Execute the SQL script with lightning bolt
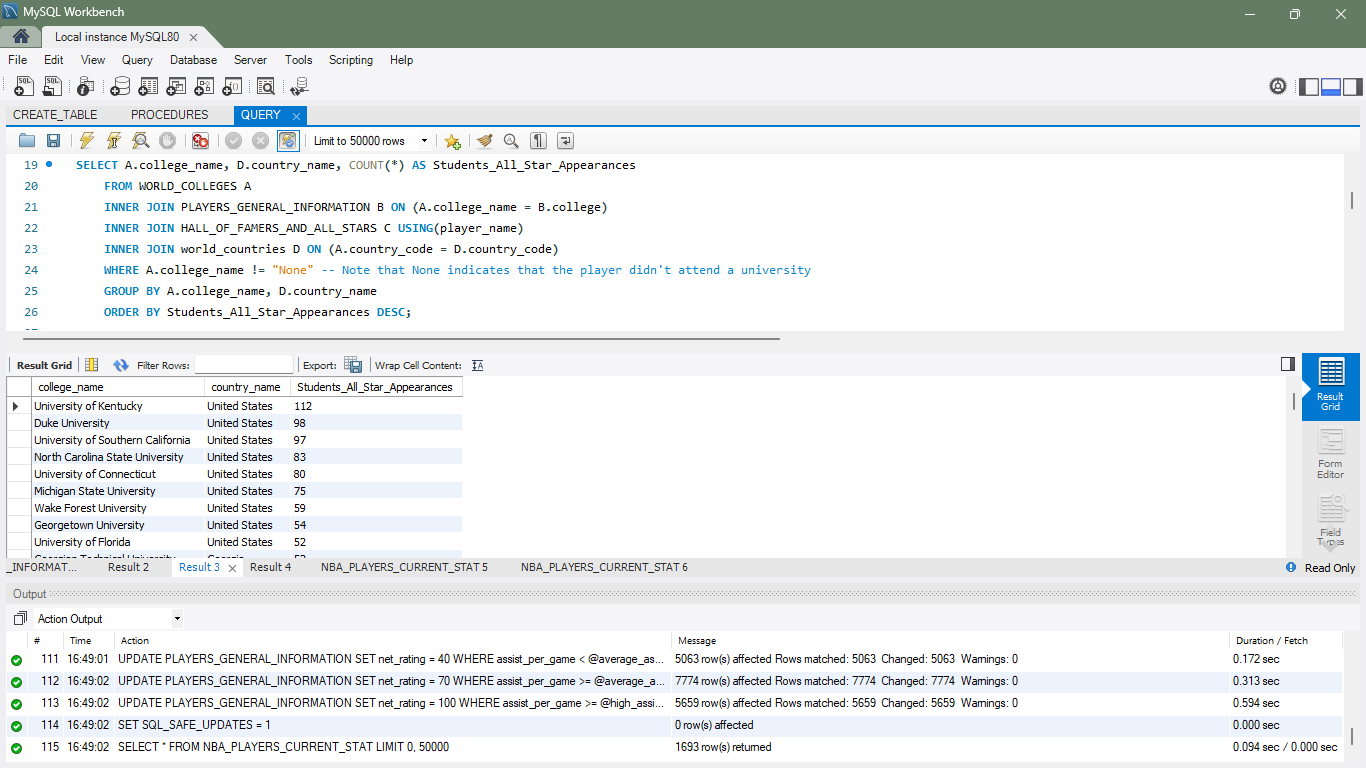 coord(87,141)
